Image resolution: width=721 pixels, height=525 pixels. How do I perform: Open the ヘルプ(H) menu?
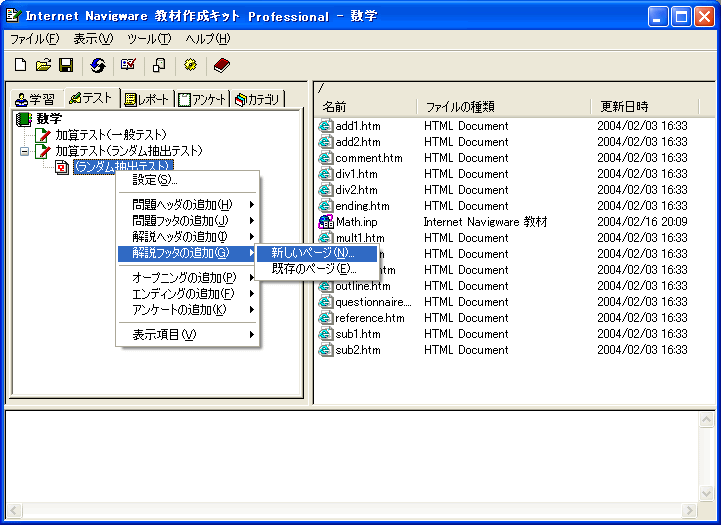point(208,39)
